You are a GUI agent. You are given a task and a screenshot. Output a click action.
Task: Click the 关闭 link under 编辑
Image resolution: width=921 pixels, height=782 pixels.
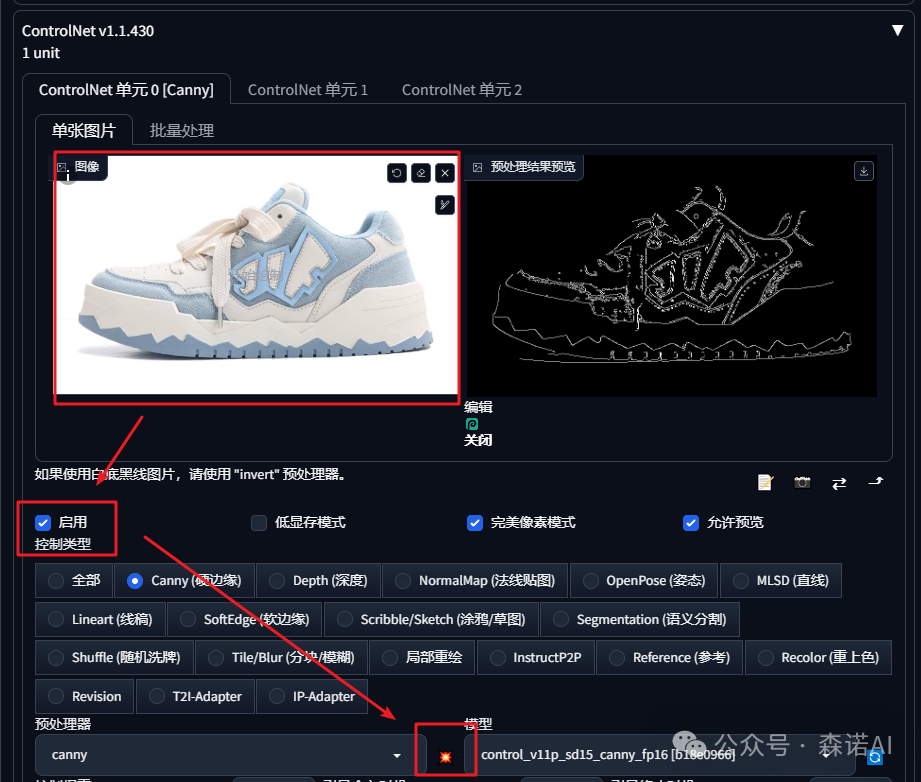[478, 440]
